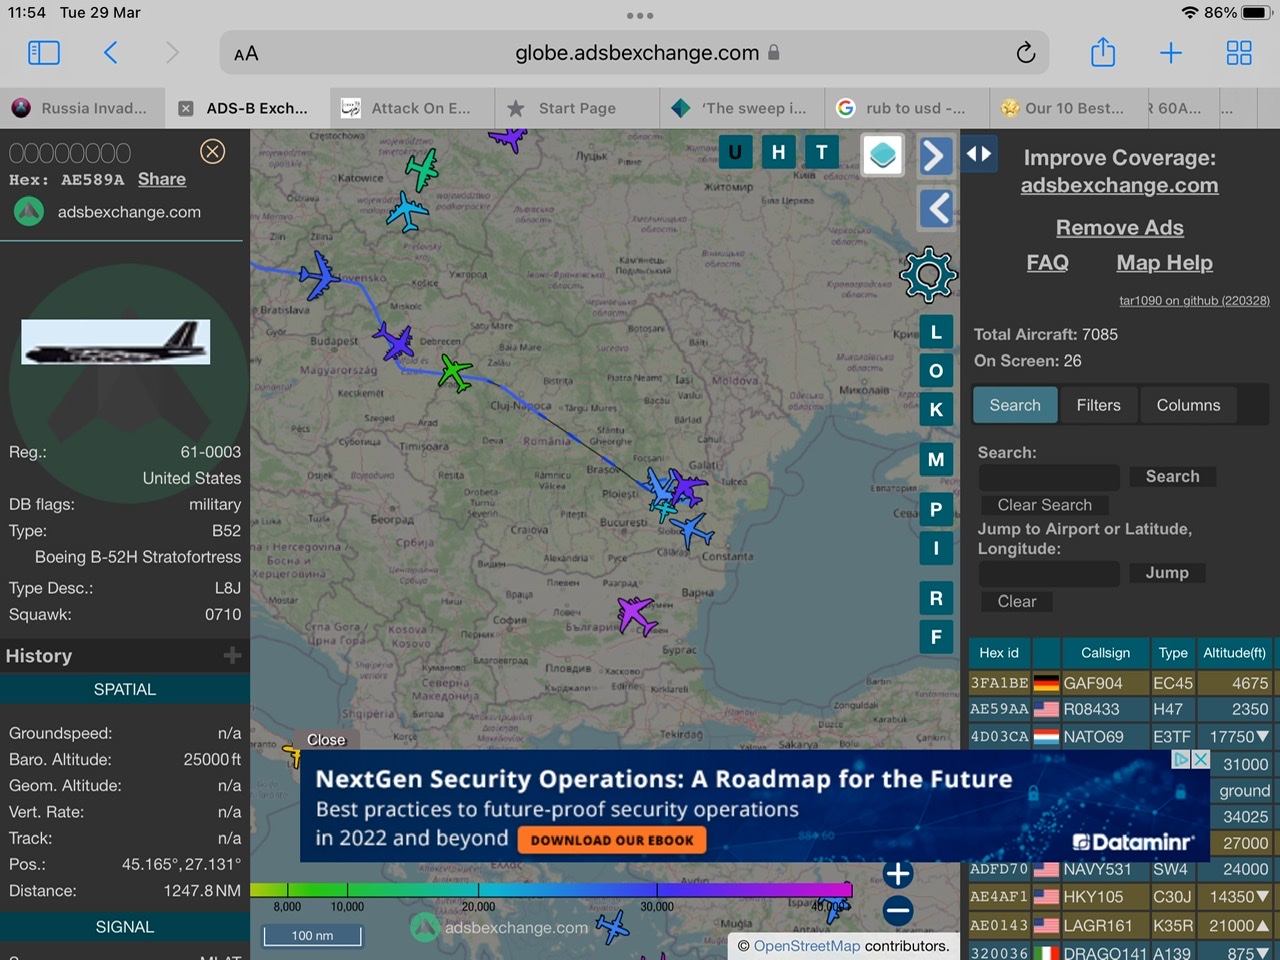Open the Search panel tab
Image resolution: width=1280 pixels, height=960 pixels.
click(x=1015, y=405)
